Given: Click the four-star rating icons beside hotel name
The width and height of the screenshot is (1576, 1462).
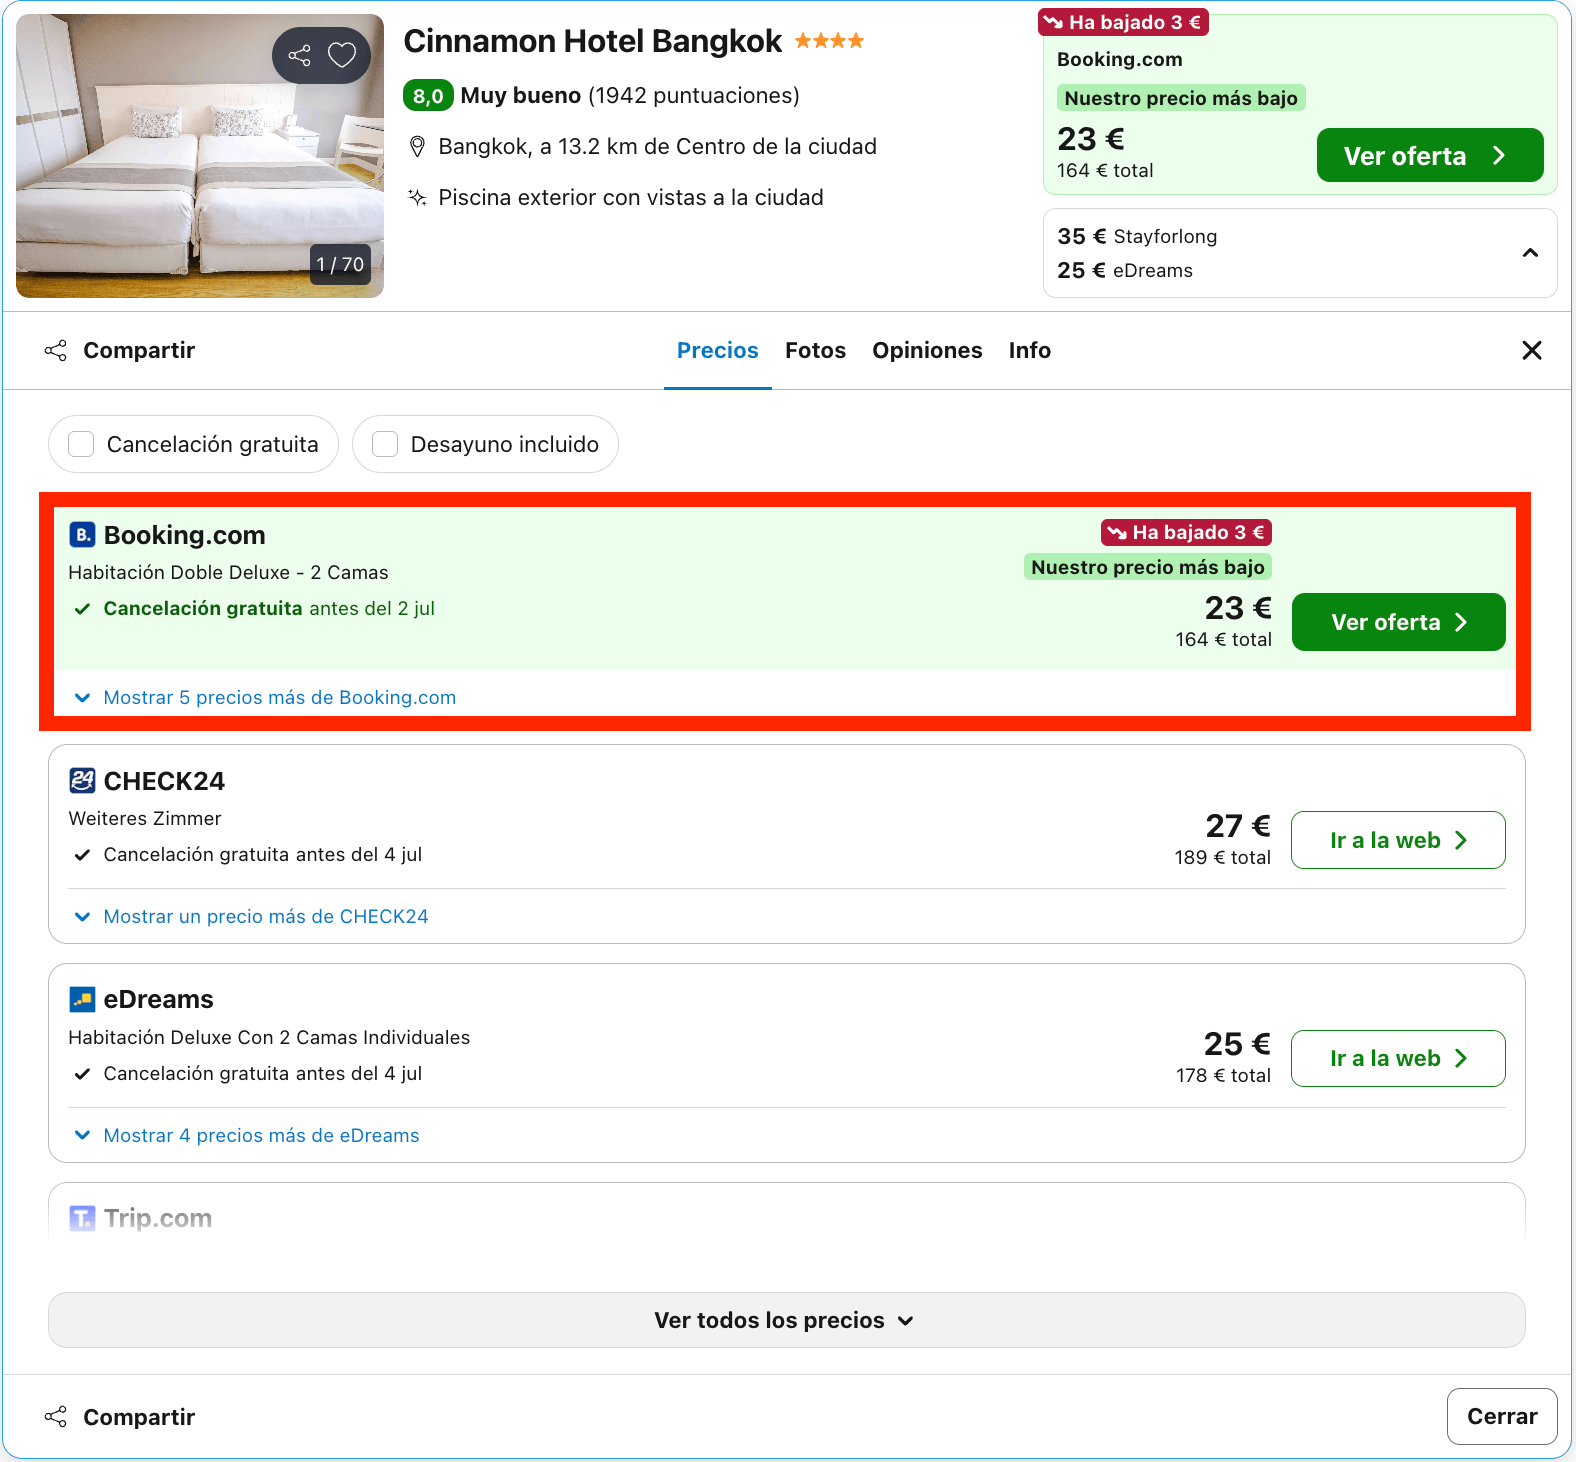Looking at the screenshot, I should tap(829, 41).
